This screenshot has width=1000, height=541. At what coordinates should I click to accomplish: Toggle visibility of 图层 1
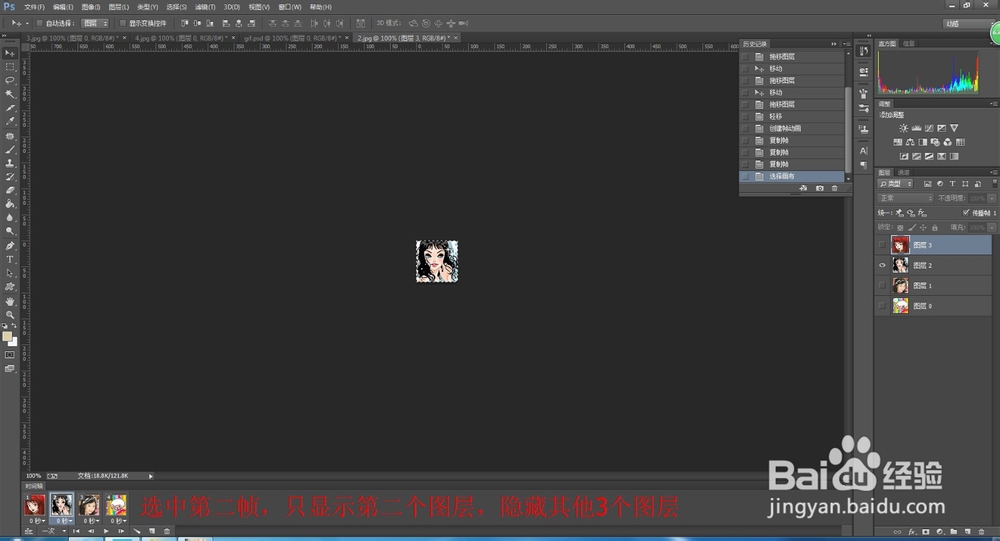(x=883, y=286)
